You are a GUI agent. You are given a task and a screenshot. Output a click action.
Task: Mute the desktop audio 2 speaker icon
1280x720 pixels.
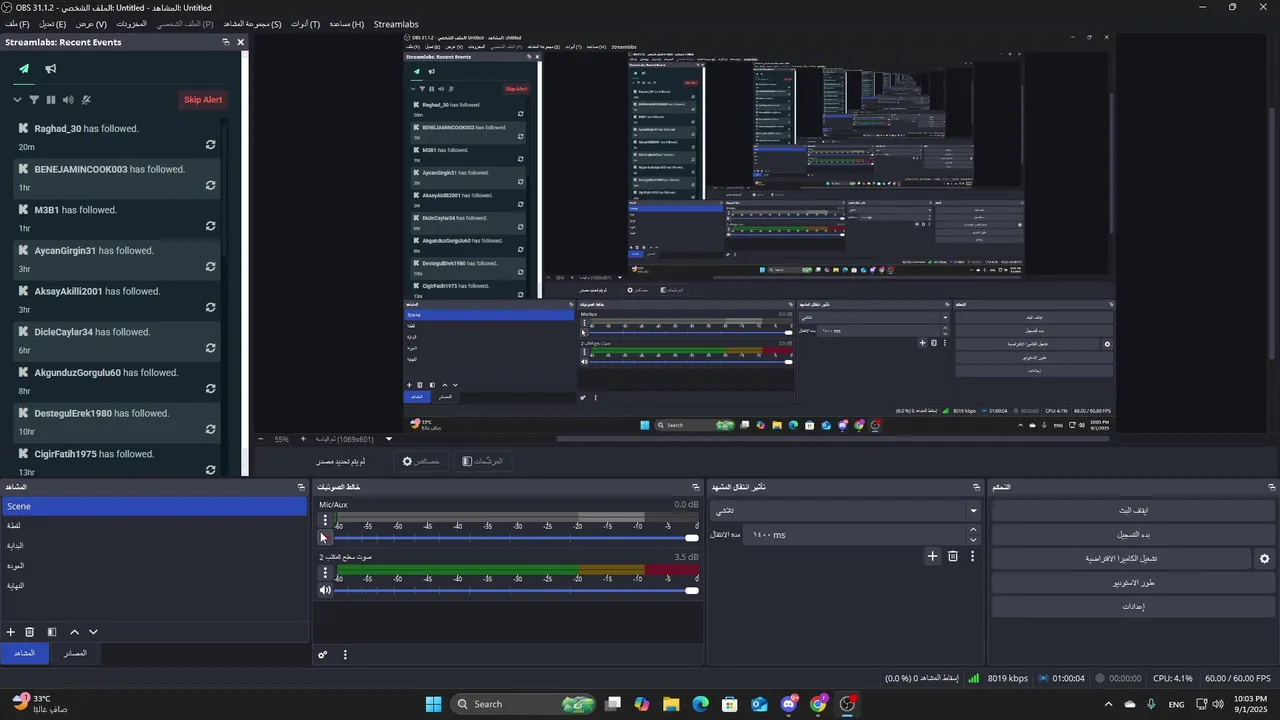coord(325,590)
